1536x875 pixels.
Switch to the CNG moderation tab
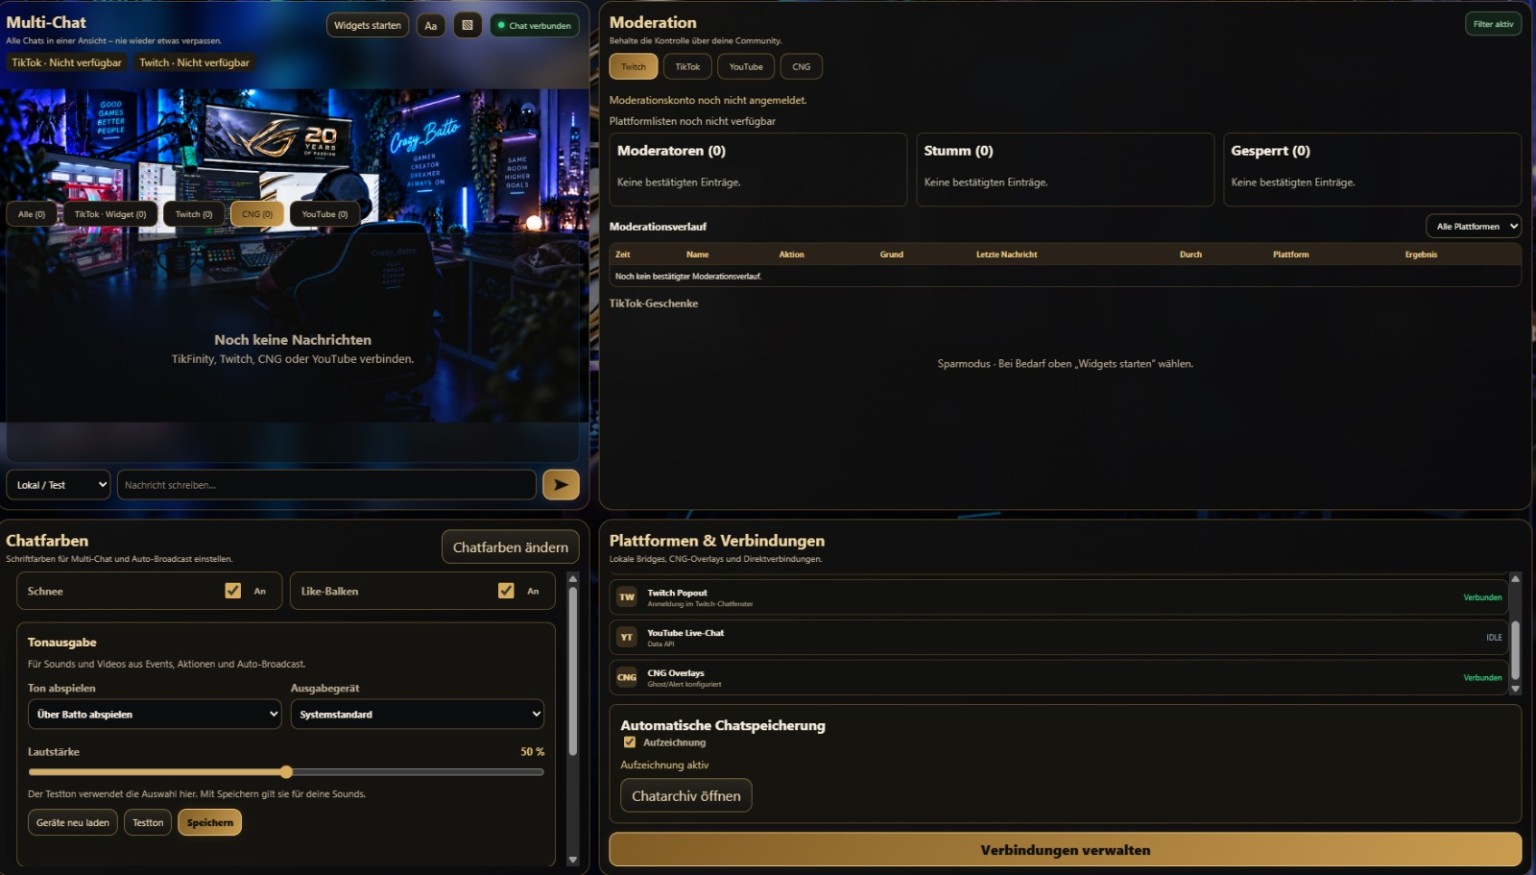802,67
